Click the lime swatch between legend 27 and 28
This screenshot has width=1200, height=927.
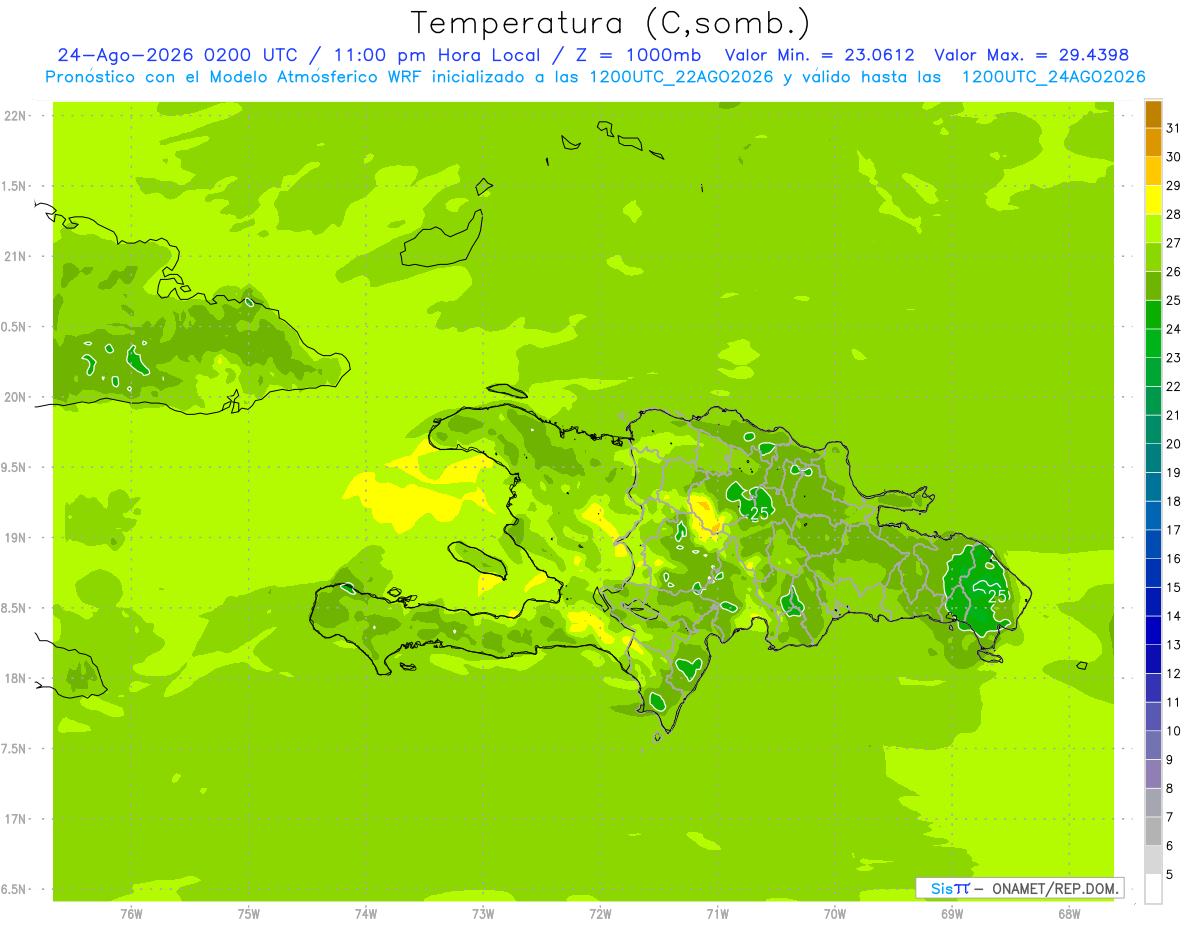pos(1153,229)
